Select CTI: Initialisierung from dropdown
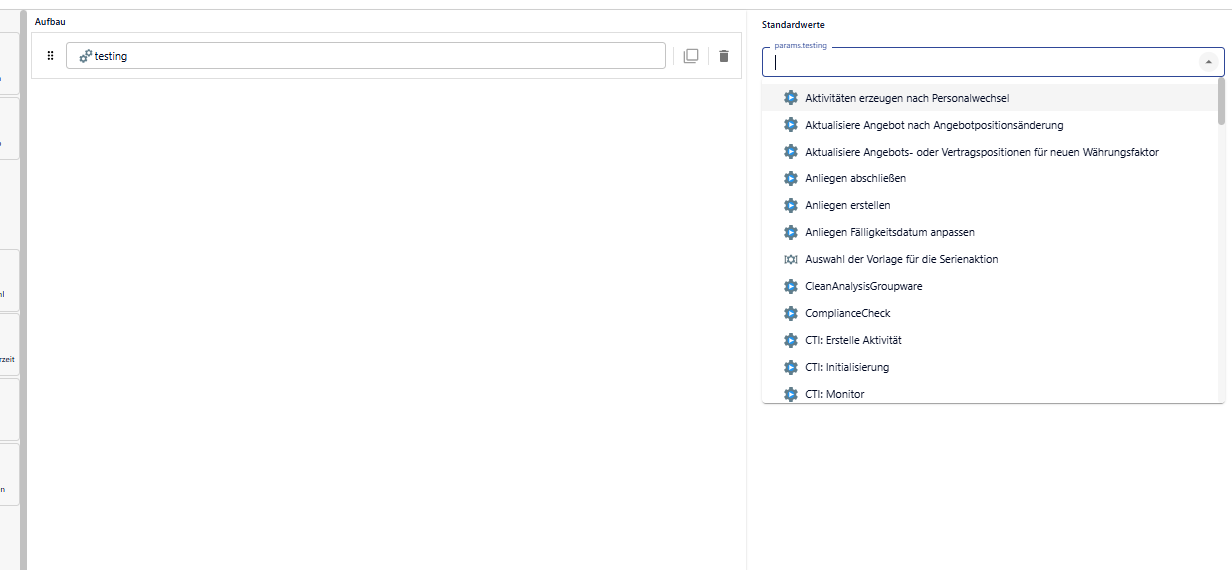Viewport: 1232px width, 570px height. point(846,367)
